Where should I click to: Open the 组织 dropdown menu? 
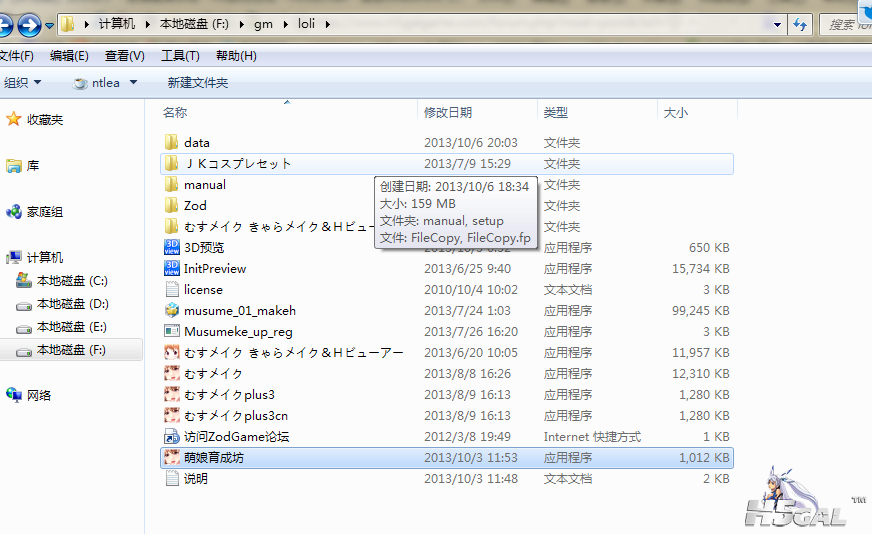tap(23, 83)
